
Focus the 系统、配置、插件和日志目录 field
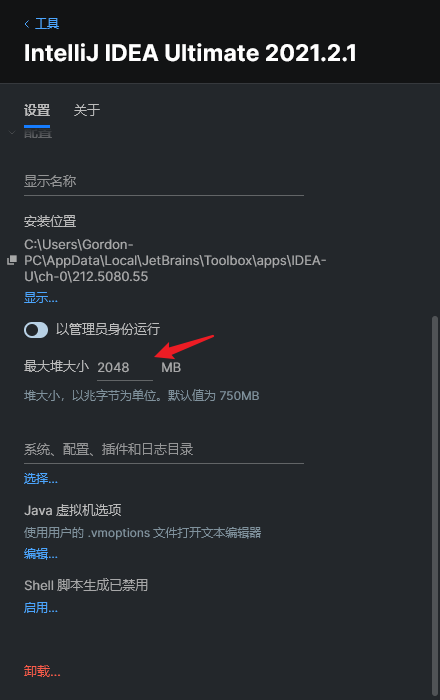[164, 449]
